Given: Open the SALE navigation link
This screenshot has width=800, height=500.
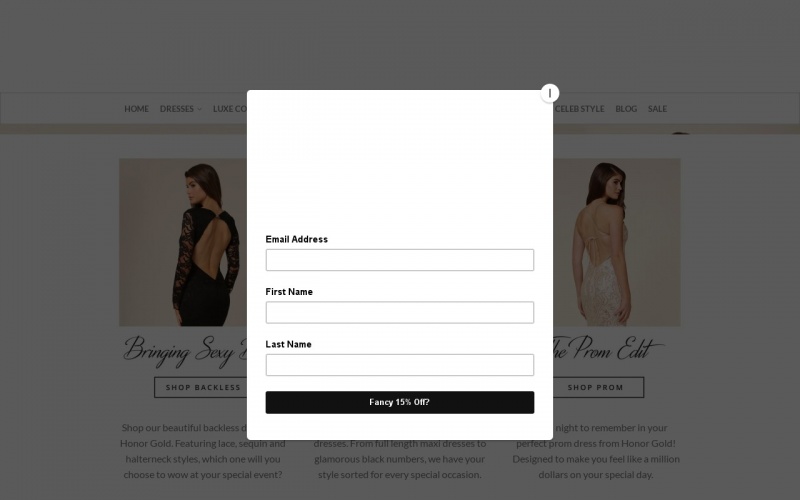Looking at the screenshot, I should [x=657, y=109].
